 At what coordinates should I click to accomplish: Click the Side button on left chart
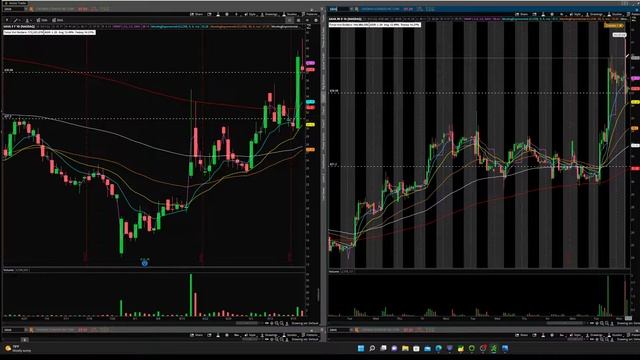(42, 20)
